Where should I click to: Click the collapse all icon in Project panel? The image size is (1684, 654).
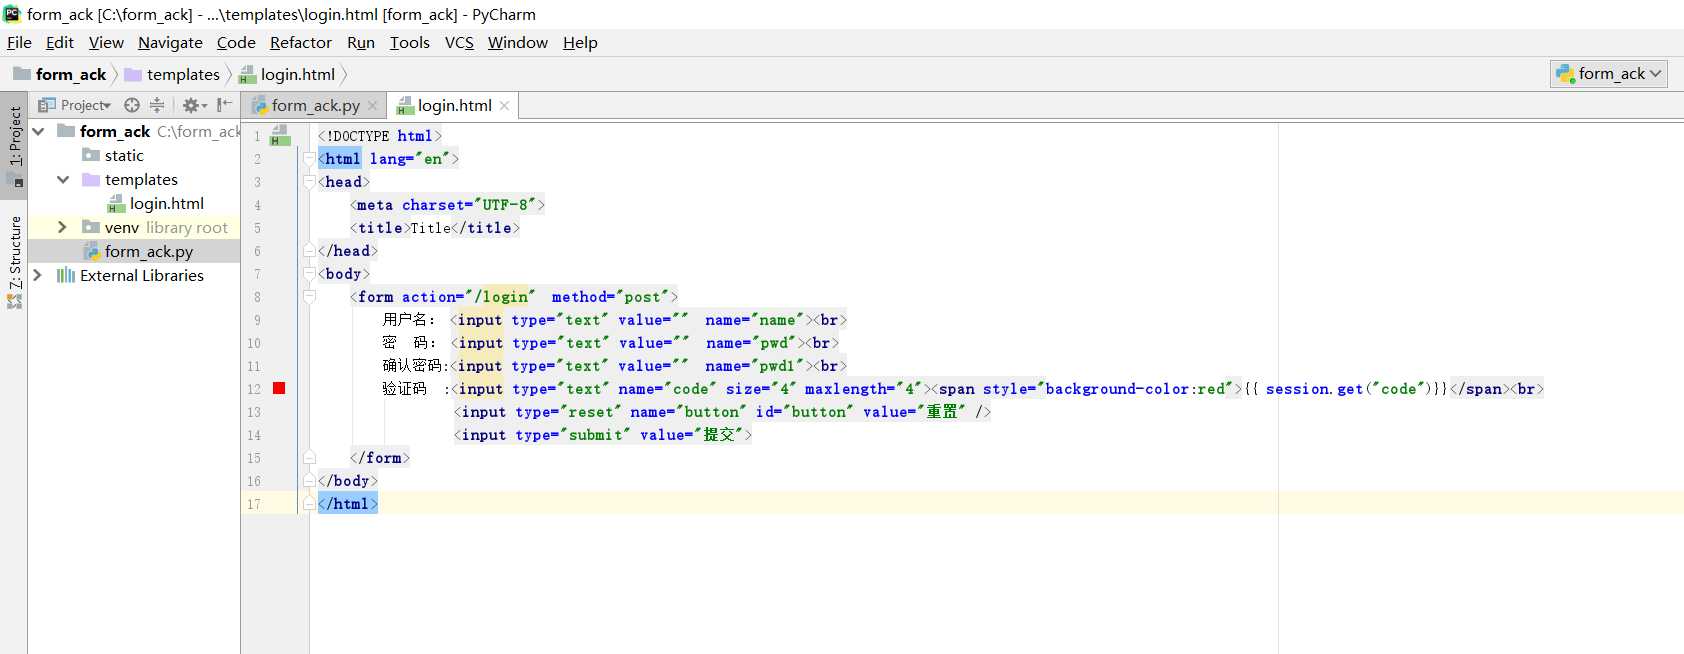click(157, 105)
